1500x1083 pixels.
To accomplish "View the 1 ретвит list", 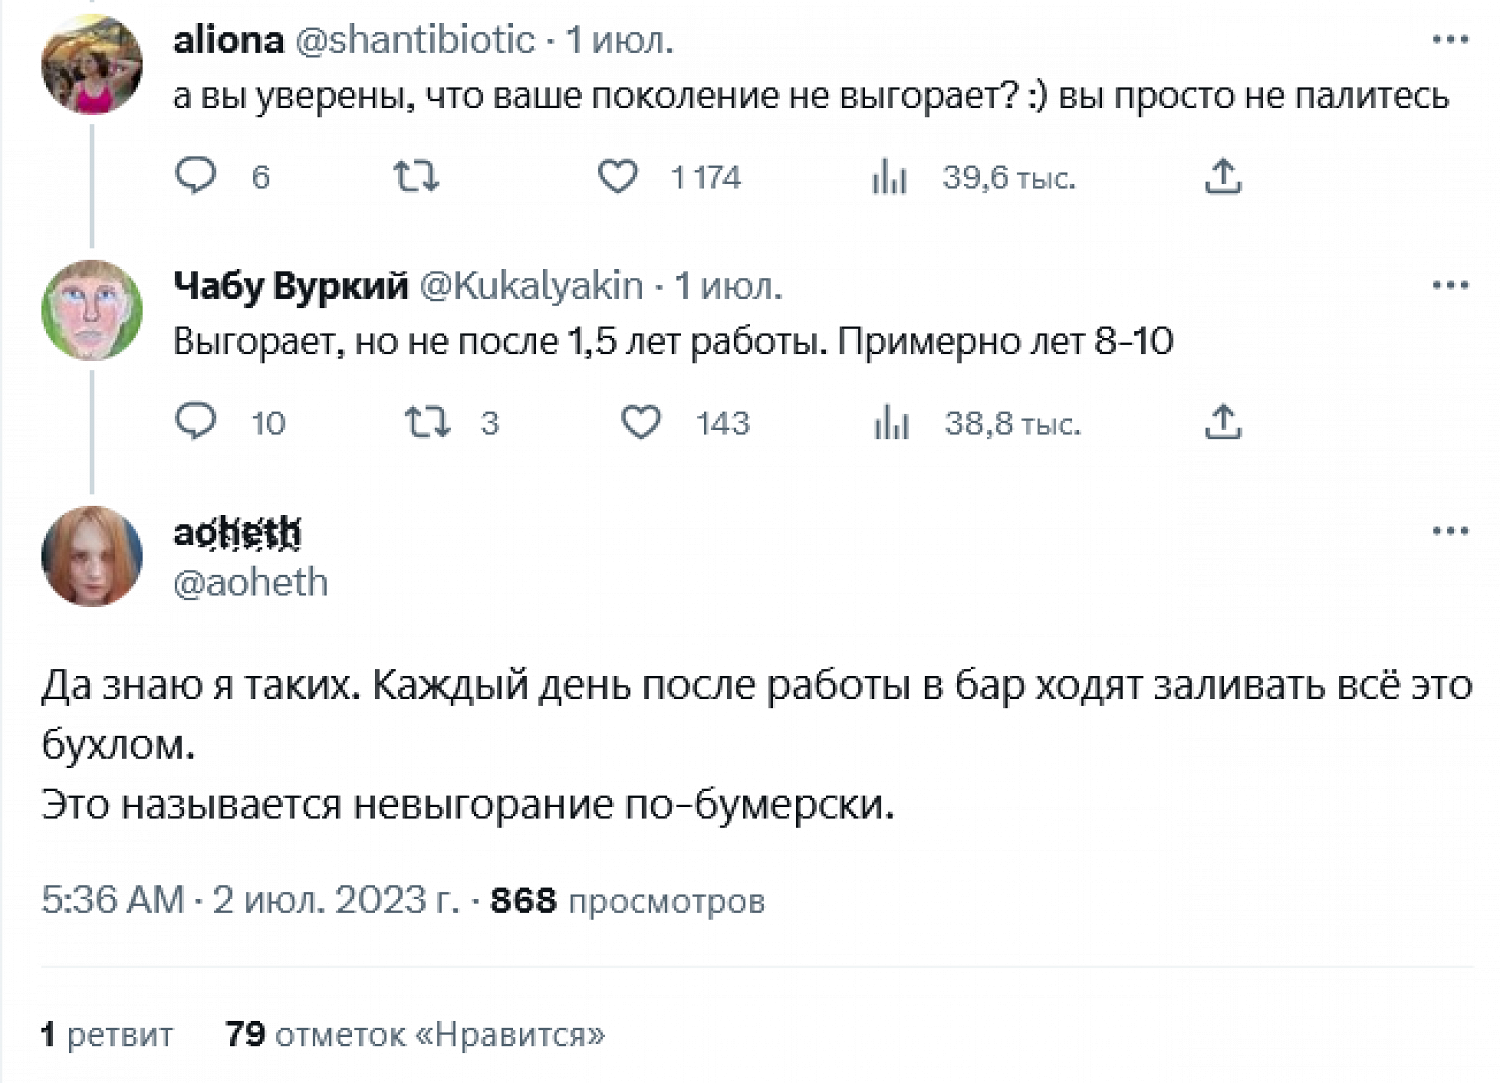I will point(107,1034).
